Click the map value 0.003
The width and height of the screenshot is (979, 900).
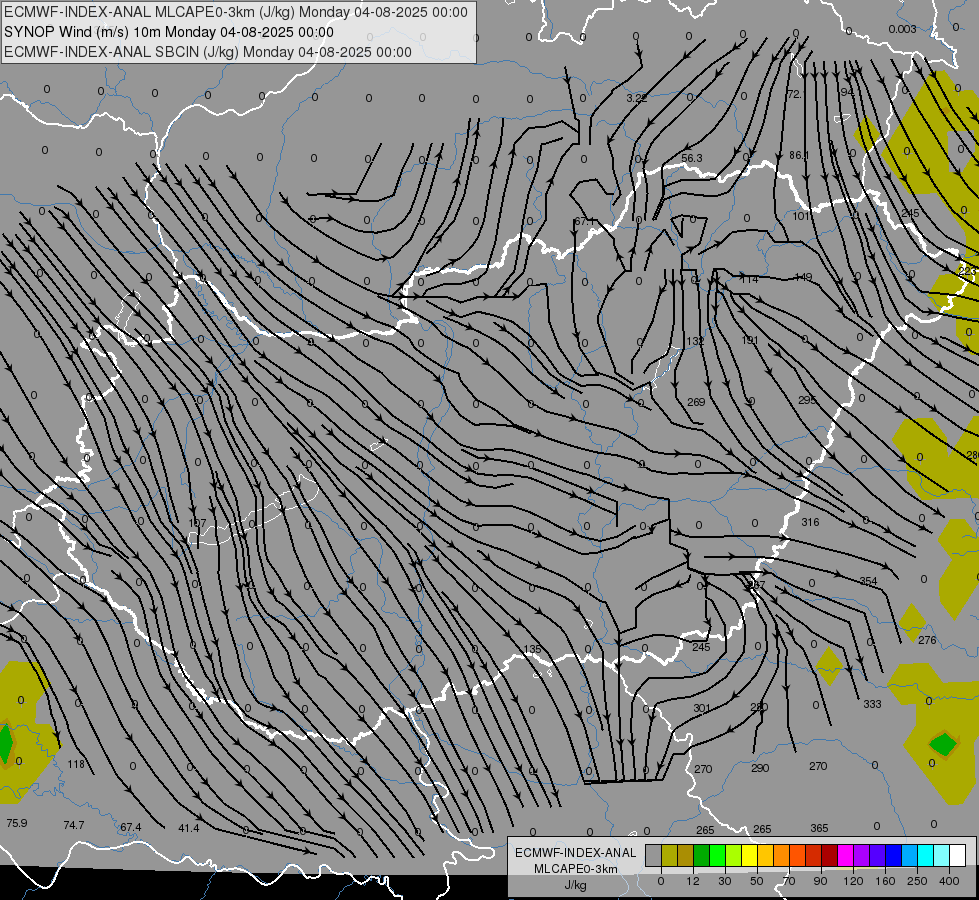(x=902, y=29)
